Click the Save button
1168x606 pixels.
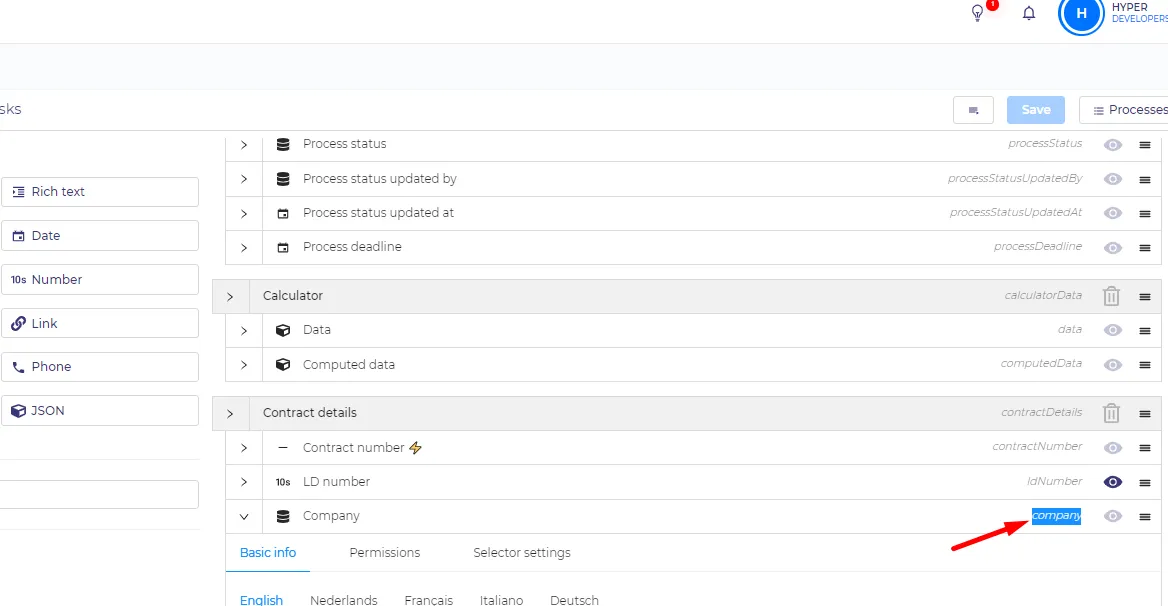(x=1035, y=109)
